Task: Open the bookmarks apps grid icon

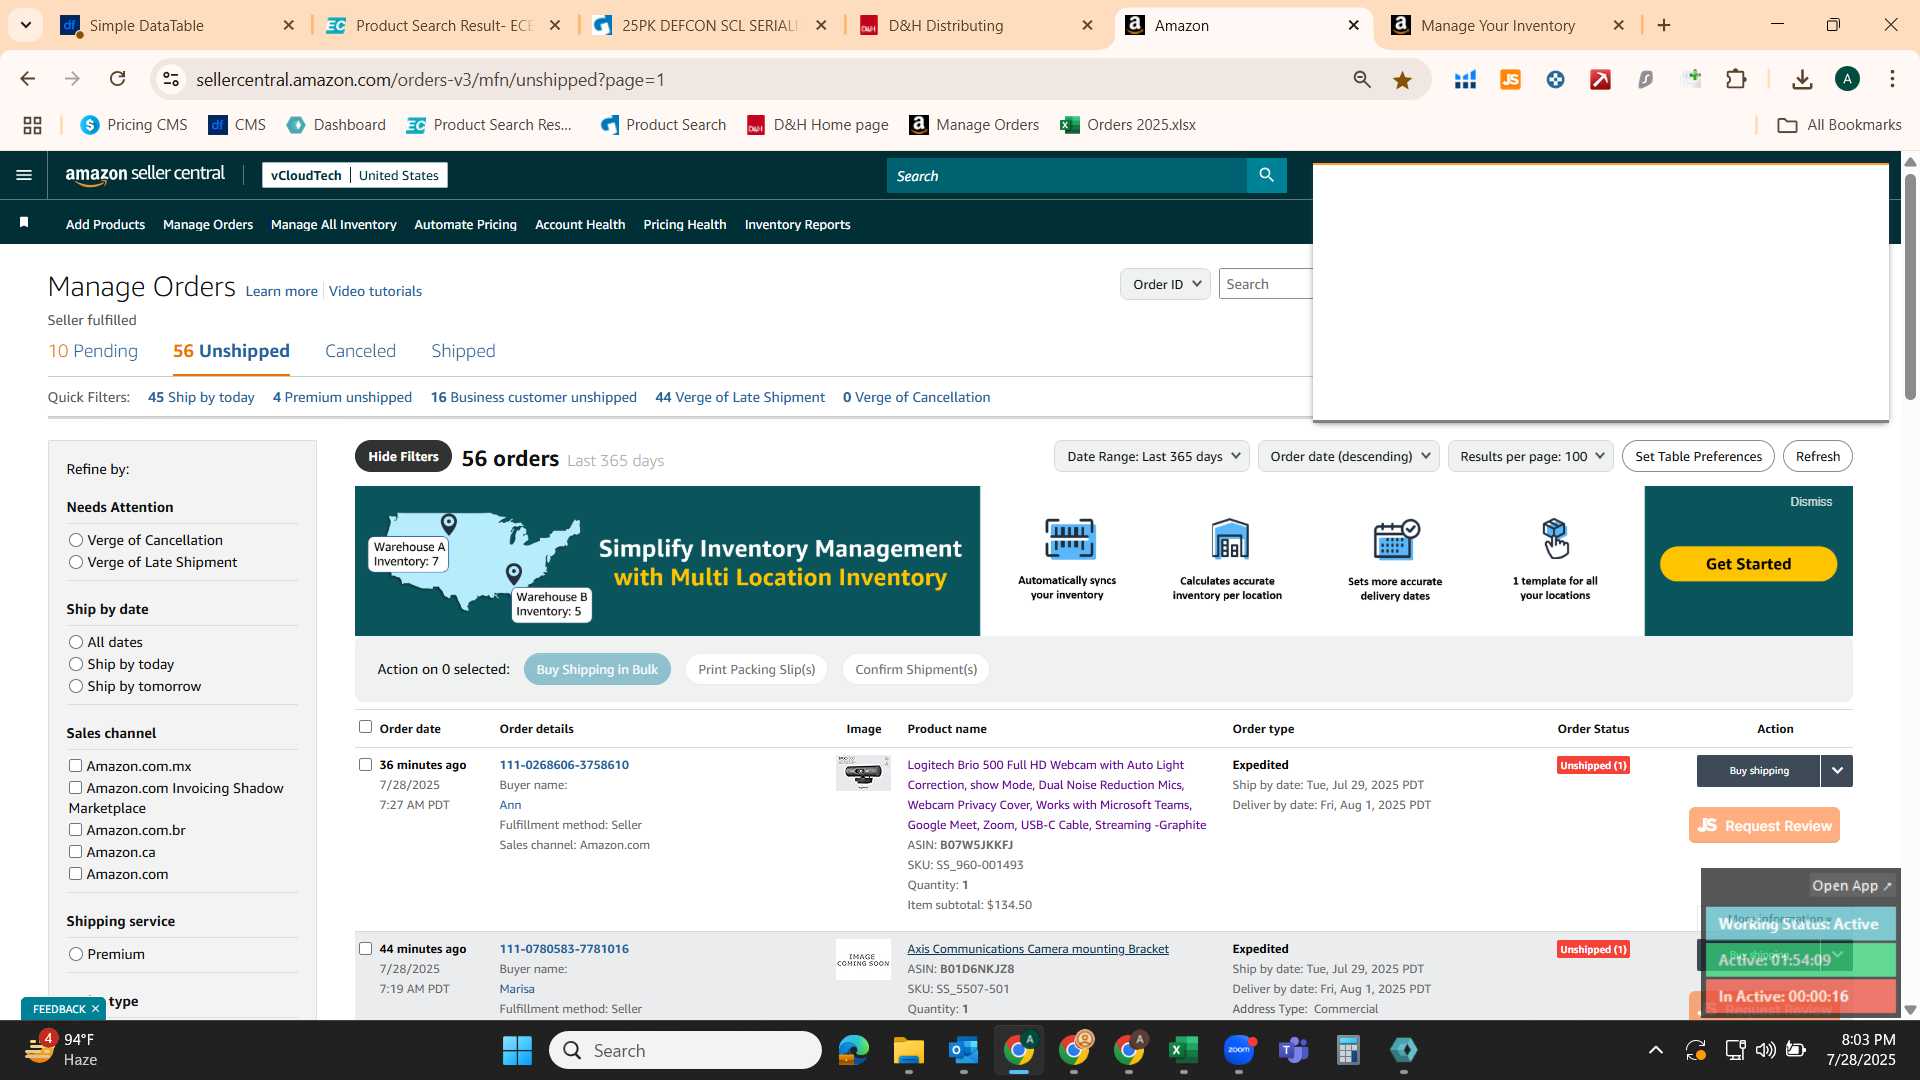Action: pos(32,125)
